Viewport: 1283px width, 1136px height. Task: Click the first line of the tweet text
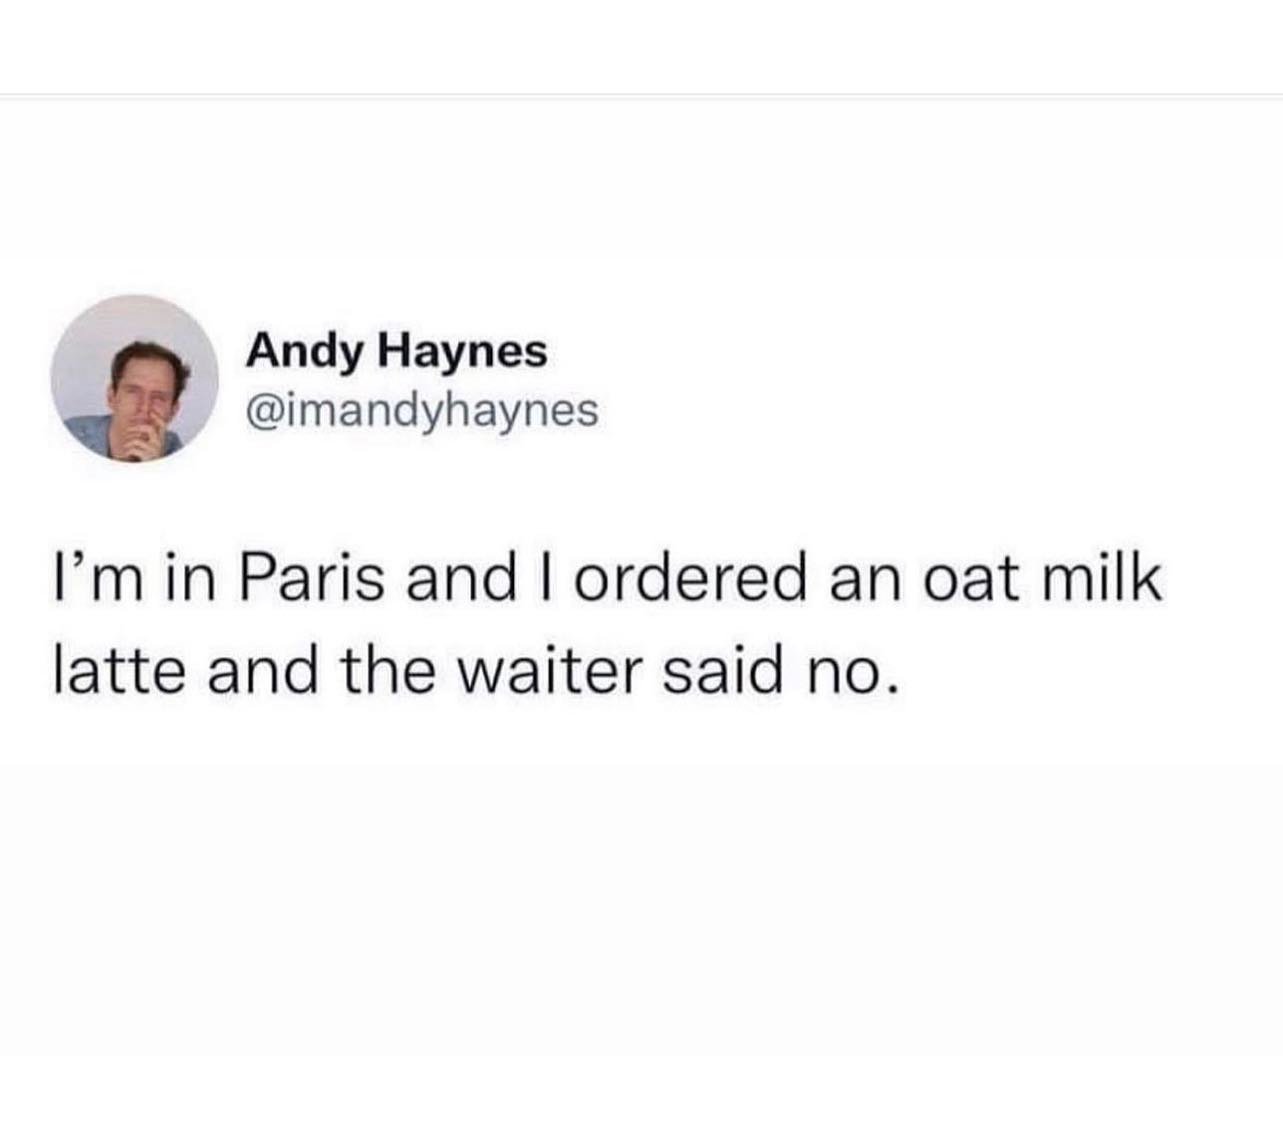point(607,580)
